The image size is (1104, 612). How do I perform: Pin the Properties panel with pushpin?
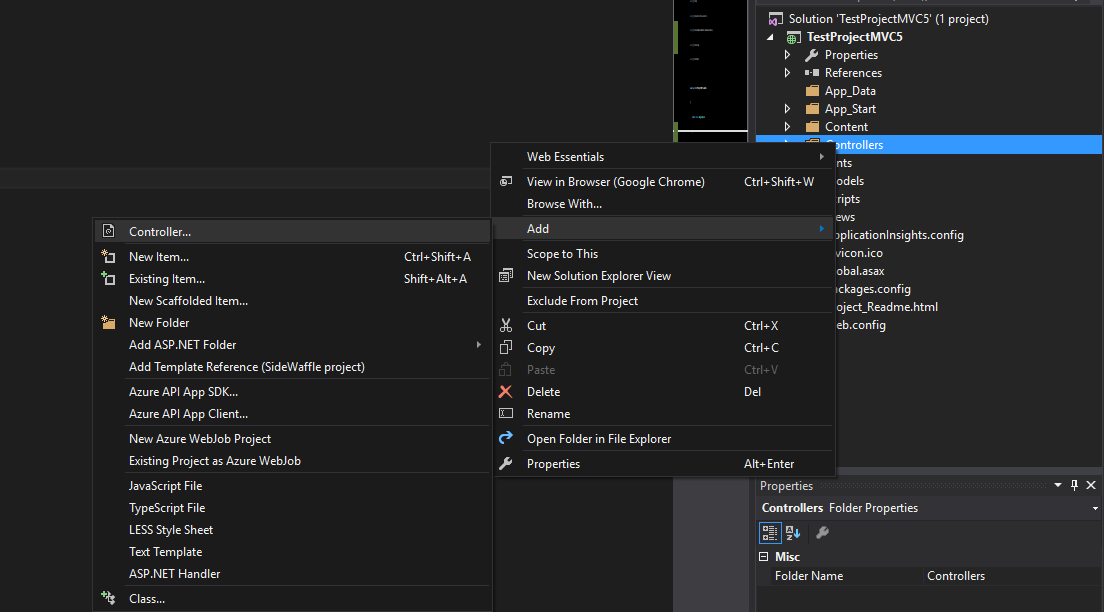point(1074,485)
